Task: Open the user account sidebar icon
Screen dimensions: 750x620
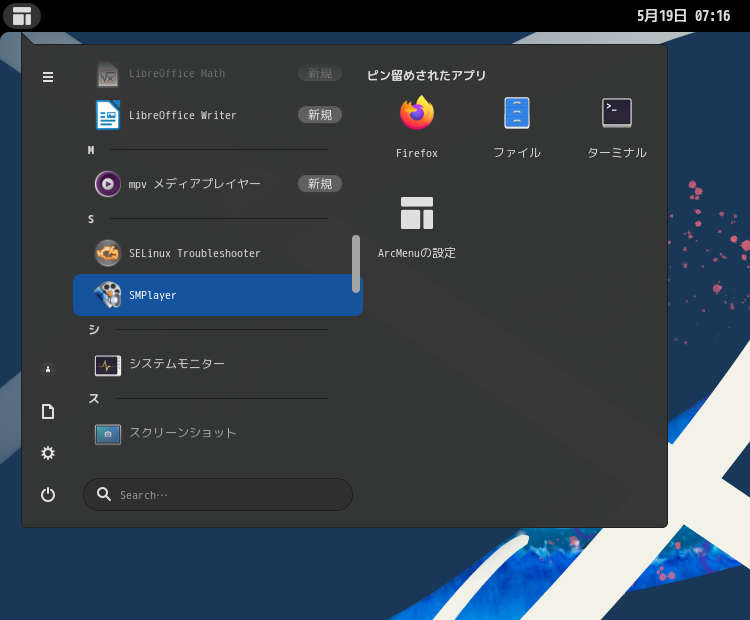Action: click(x=48, y=369)
